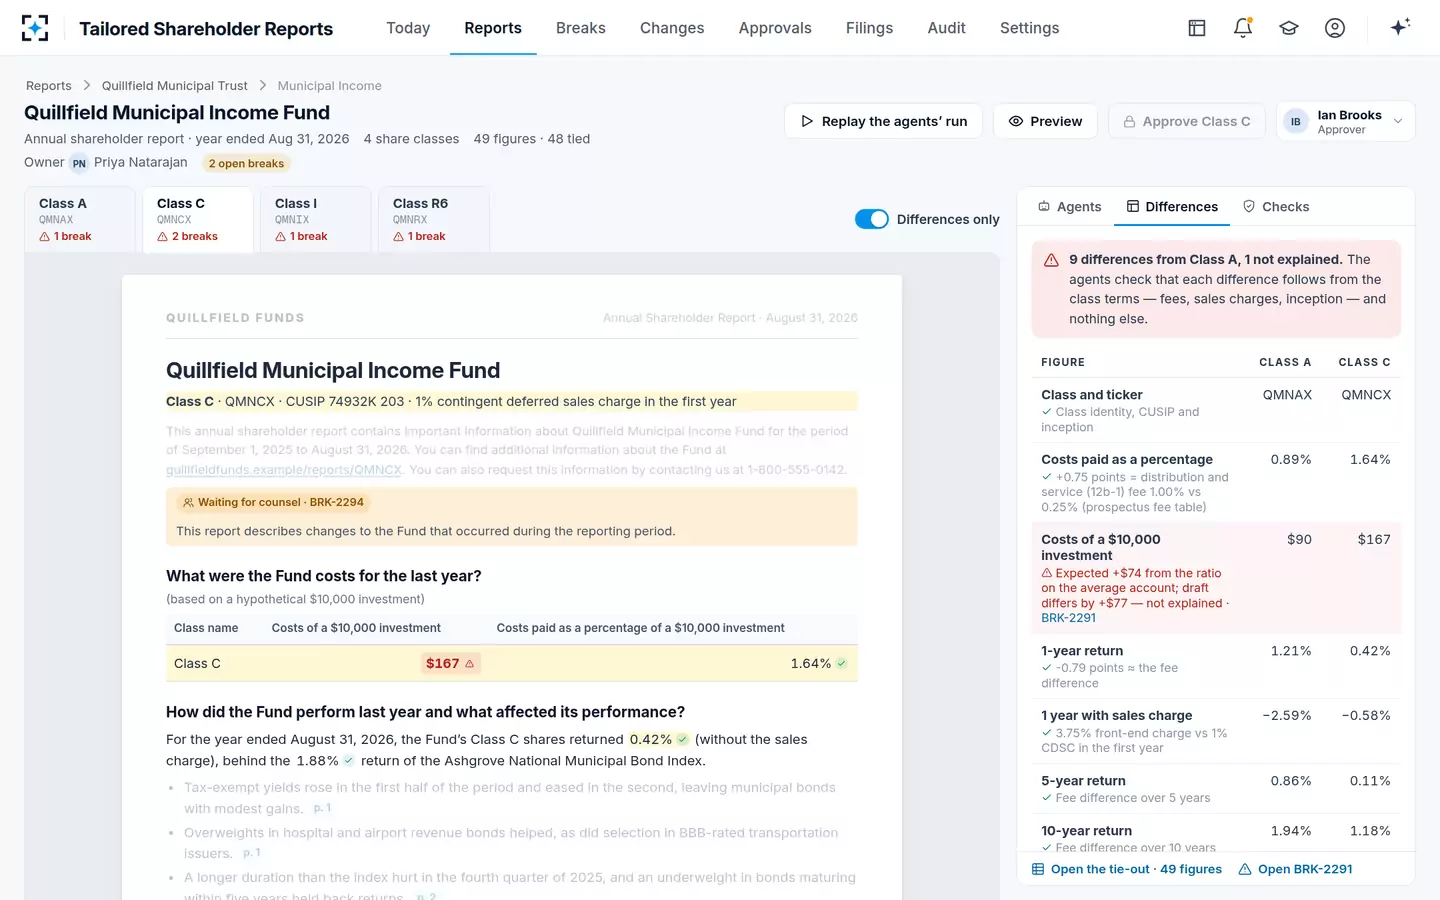This screenshot has width=1440, height=900.
Task: Select the 'Costs paid as a percentage' difference row
Action: (1216, 483)
